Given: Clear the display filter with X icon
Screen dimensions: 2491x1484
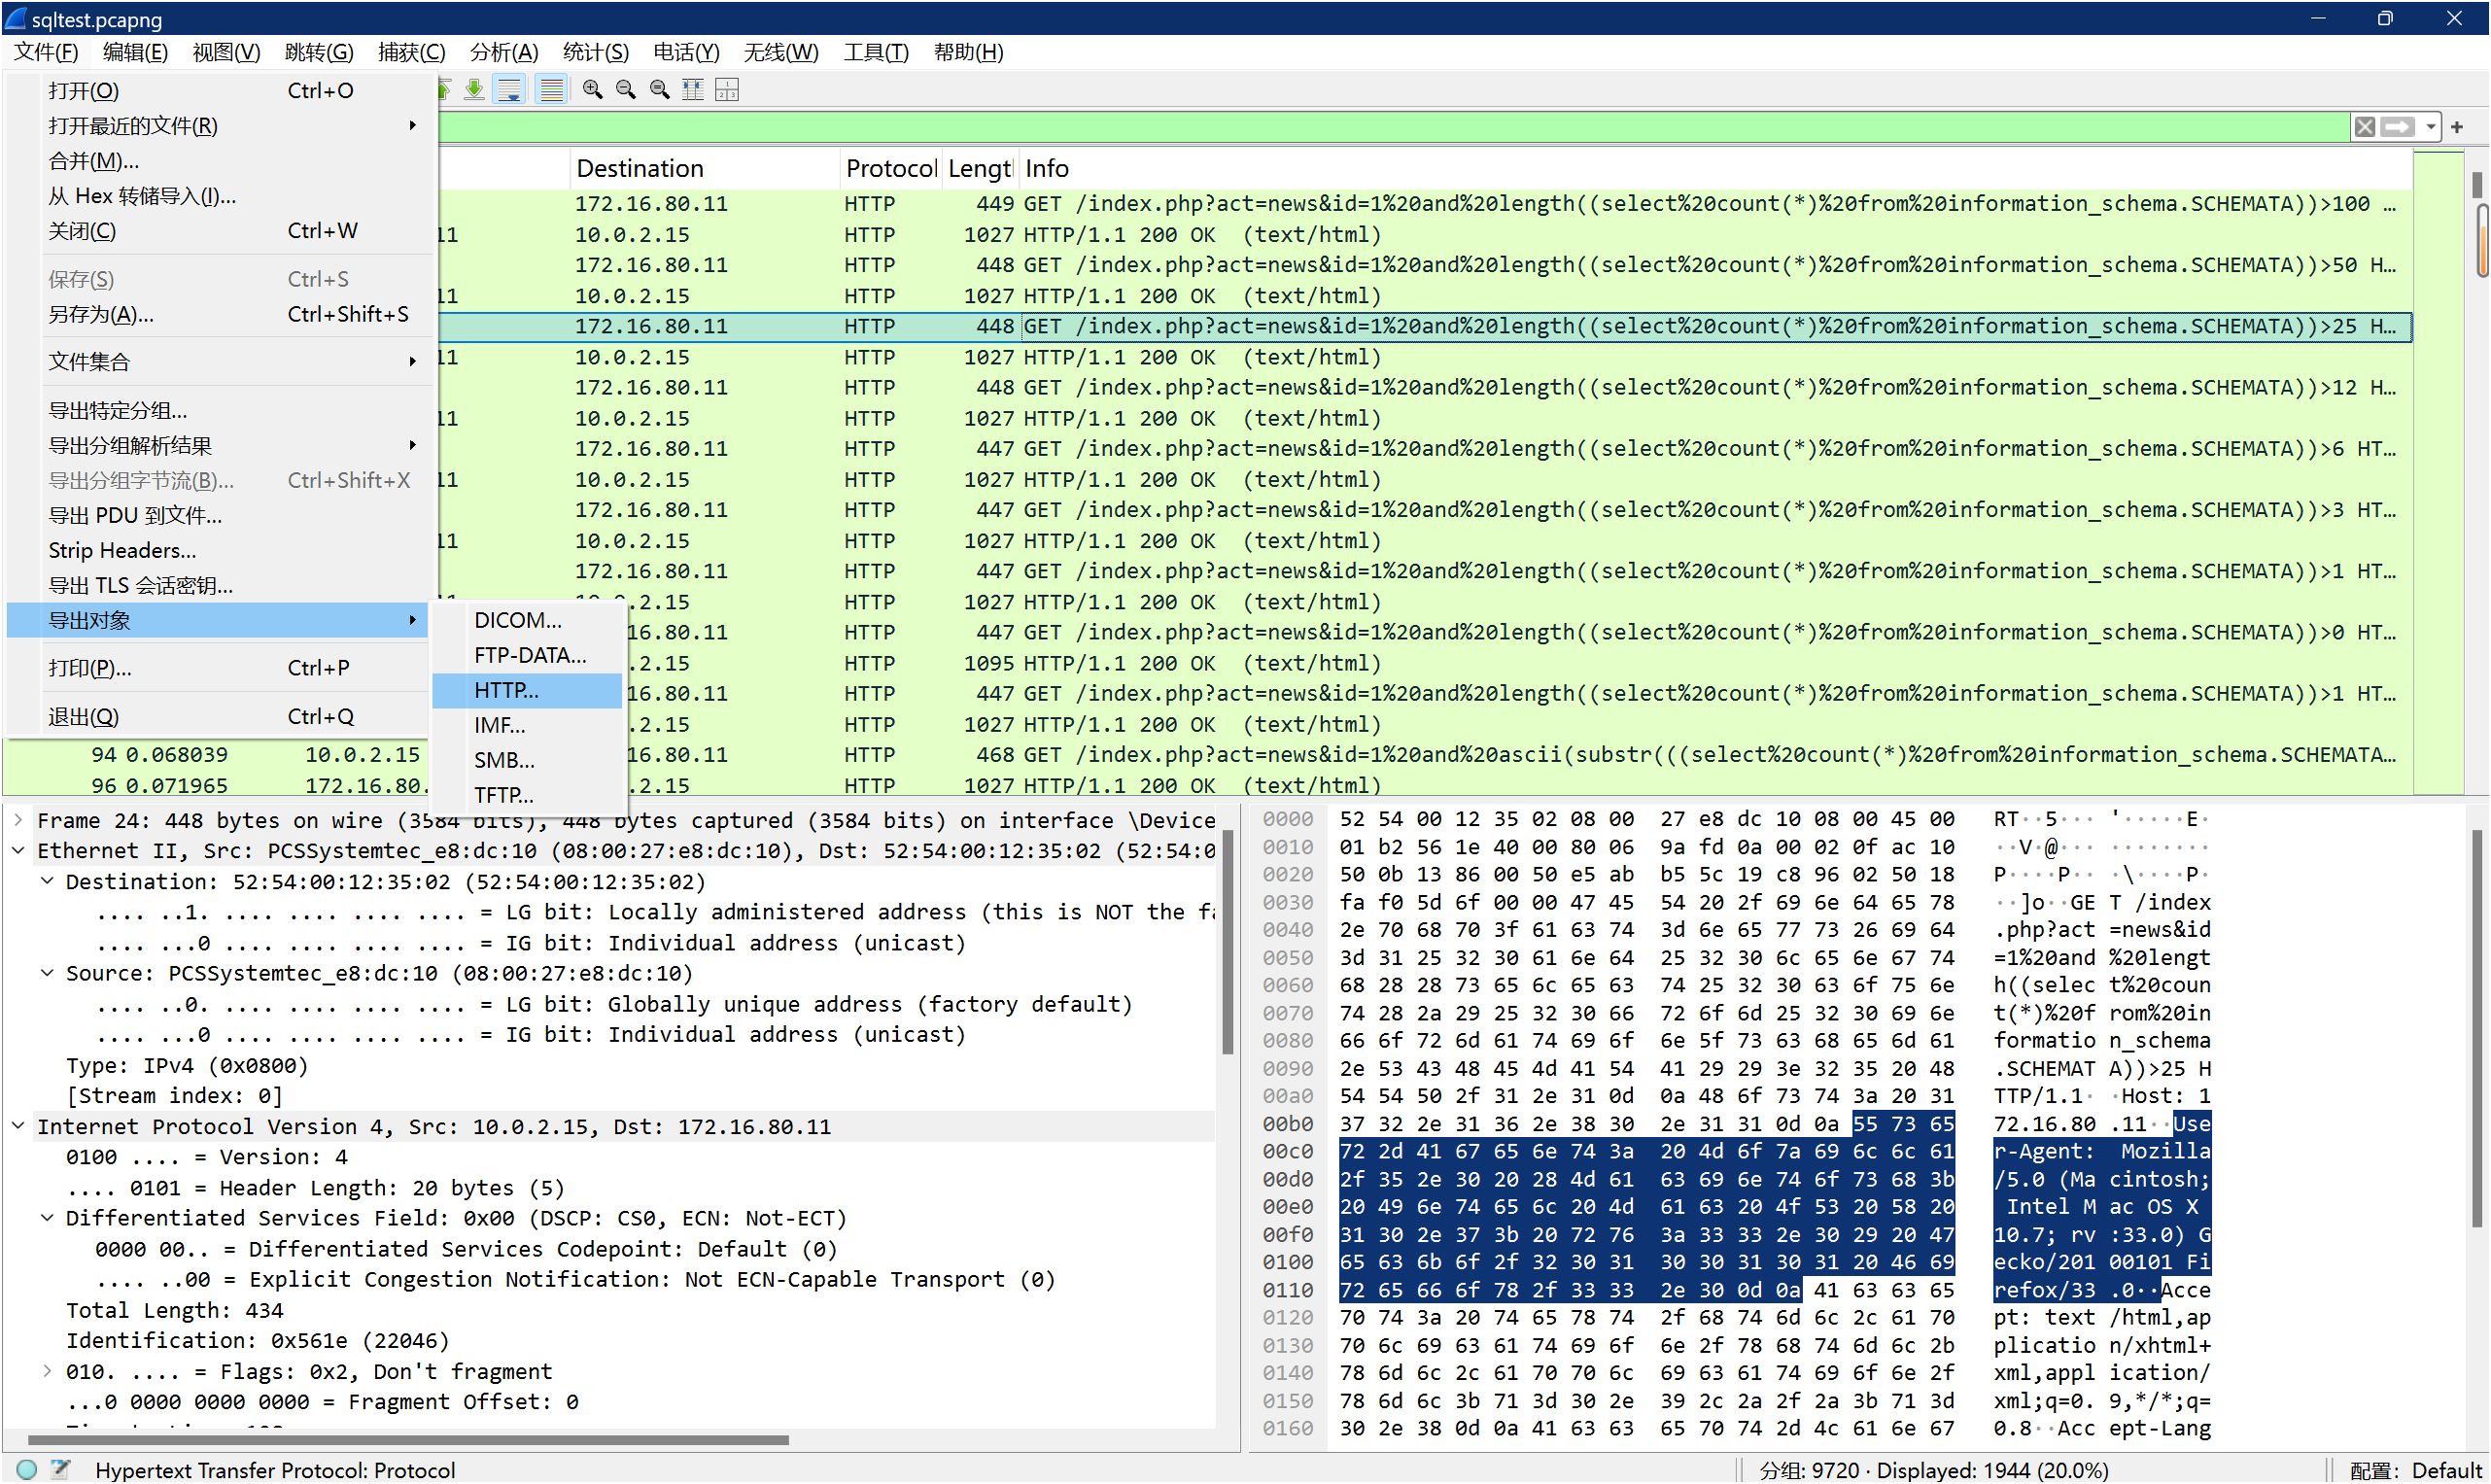Looking at the screenshot, I should pos(2364,127).
